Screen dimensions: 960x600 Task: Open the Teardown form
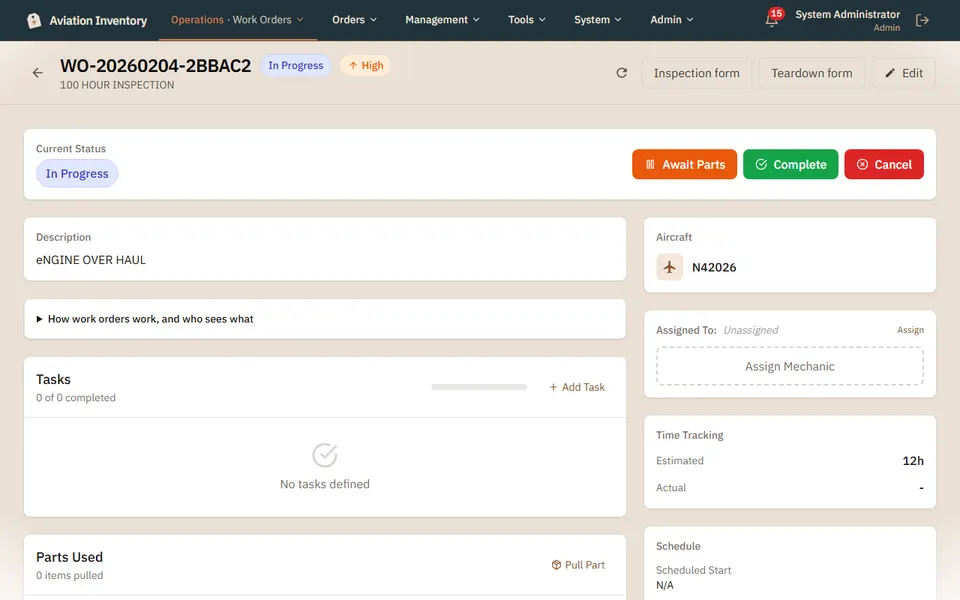pyautogui.click(x=811, y=73)
